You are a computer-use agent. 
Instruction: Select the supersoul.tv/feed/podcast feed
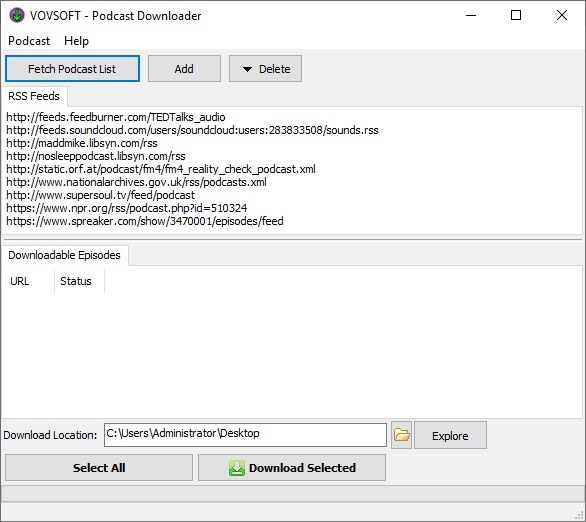click(101, 195)
